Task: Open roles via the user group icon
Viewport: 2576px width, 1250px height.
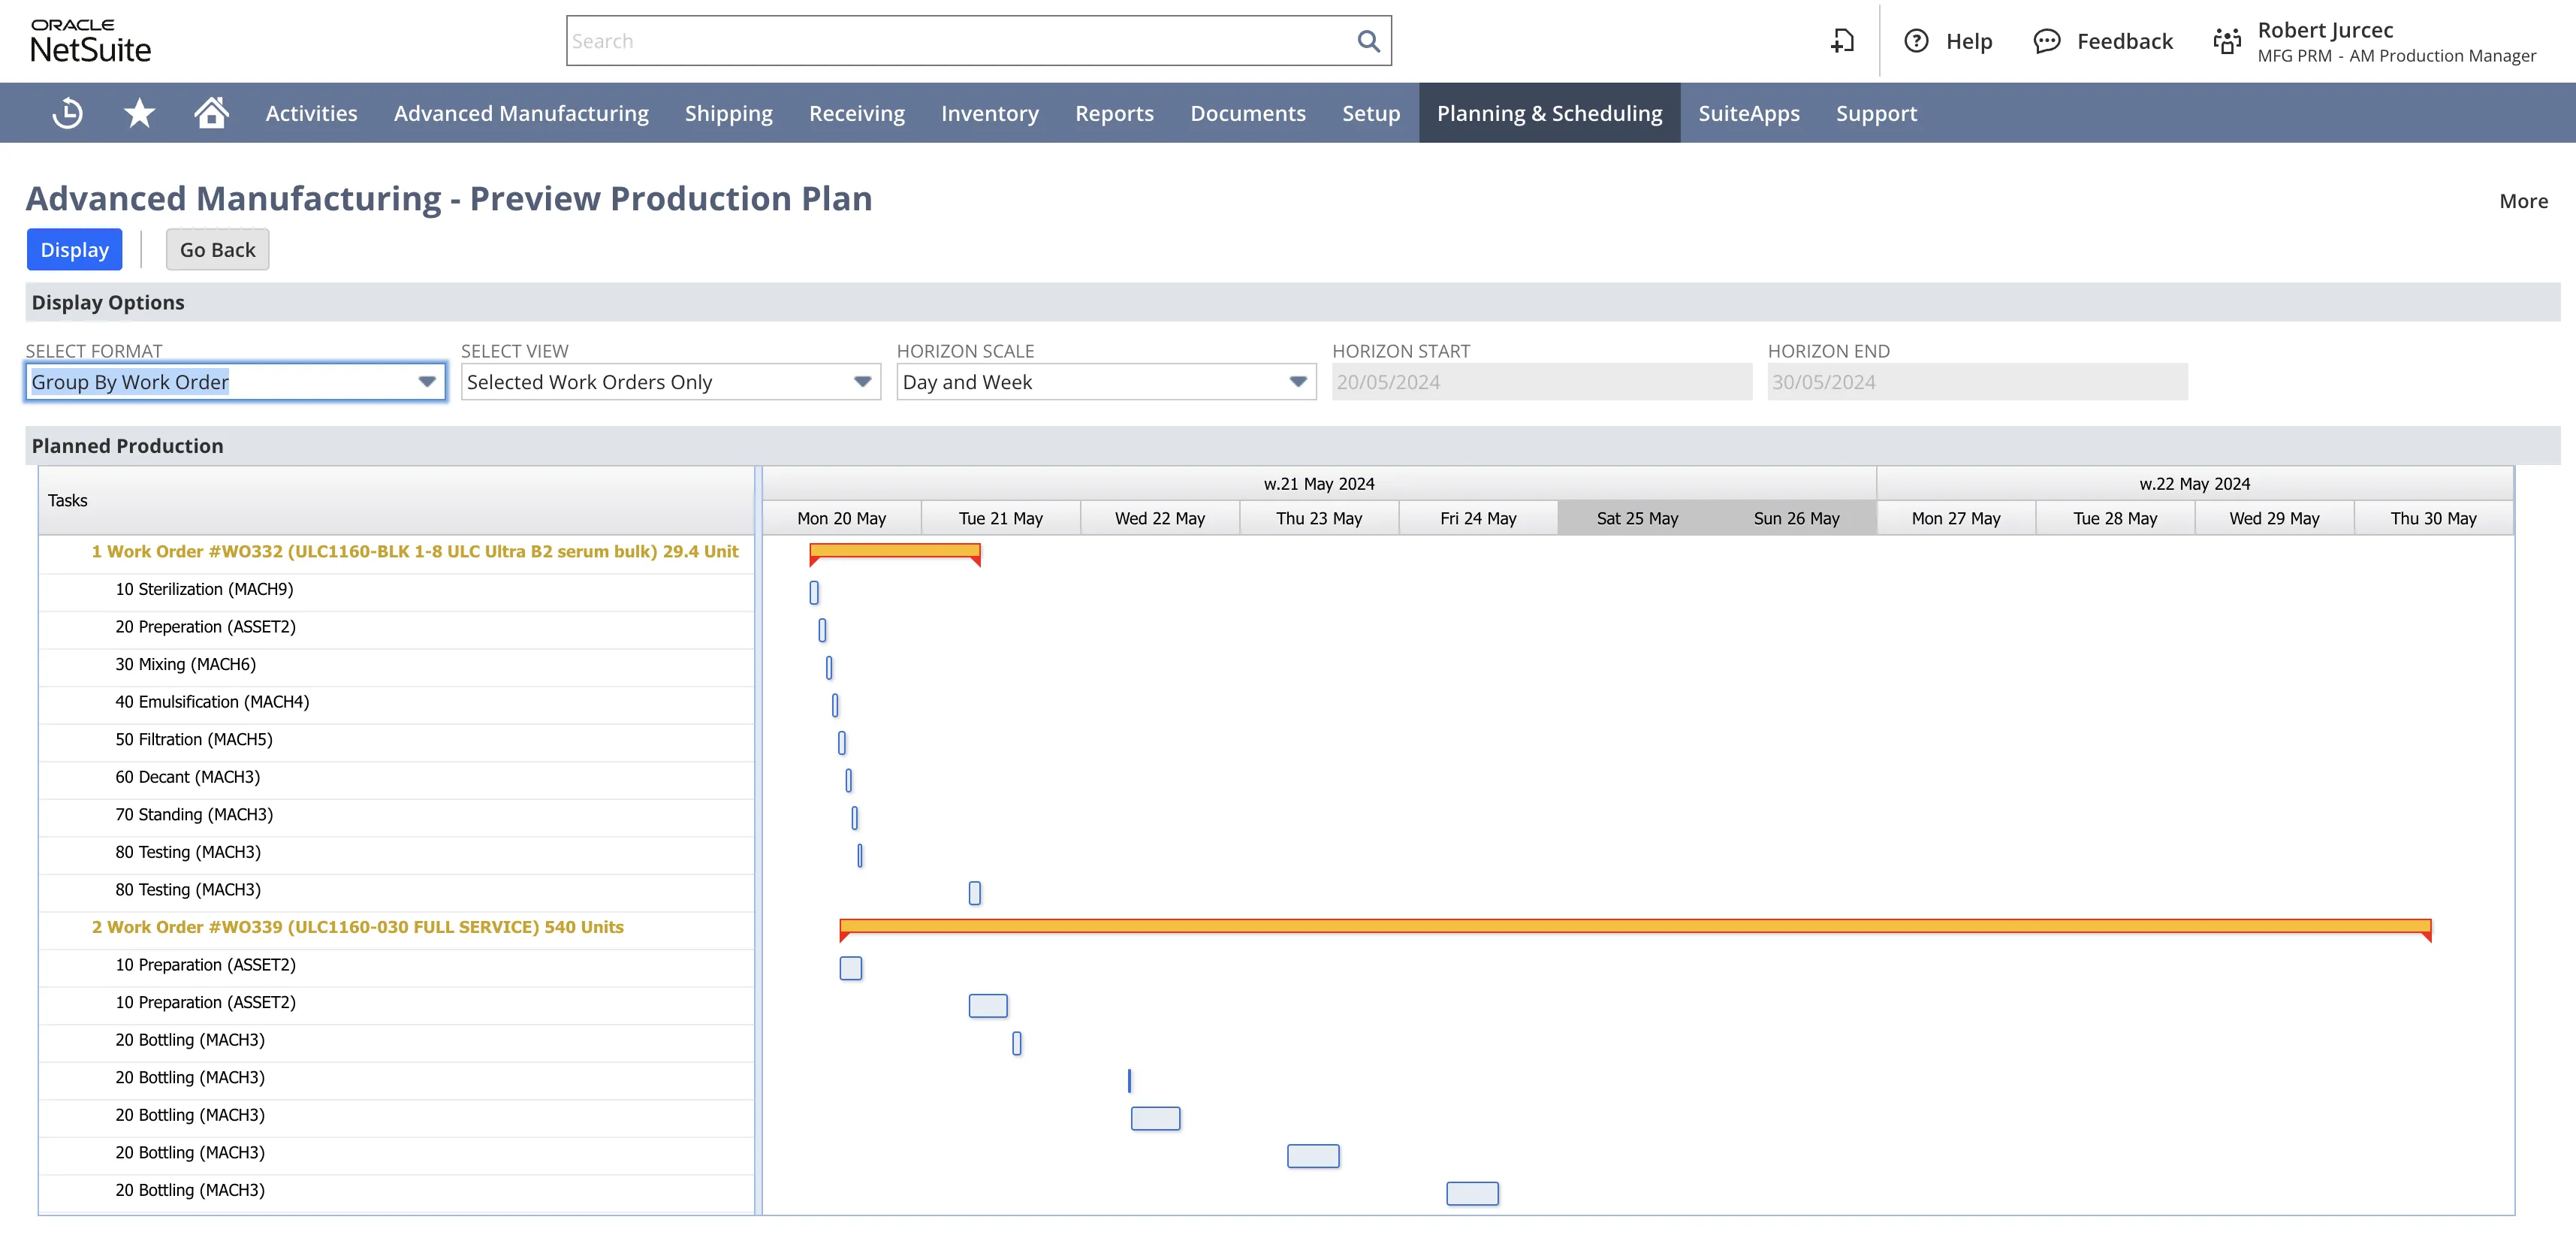Action: pos(2227,41)
